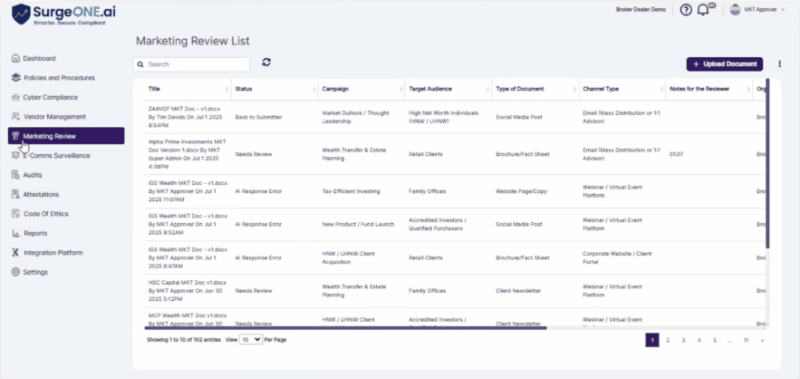
Task: Navigate to Attestations
Action: [x=41, y=194]
